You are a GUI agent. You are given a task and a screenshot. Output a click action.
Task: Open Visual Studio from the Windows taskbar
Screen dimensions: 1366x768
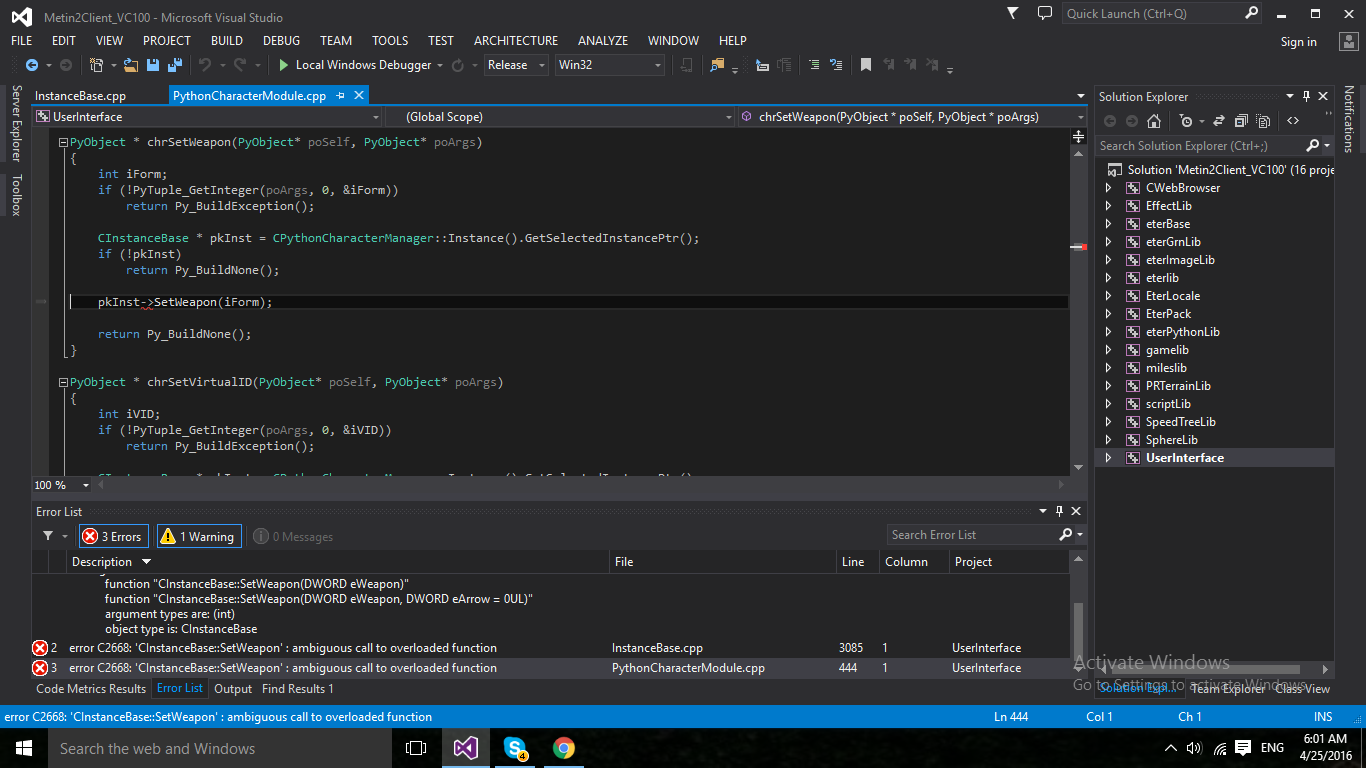point(465,748)
